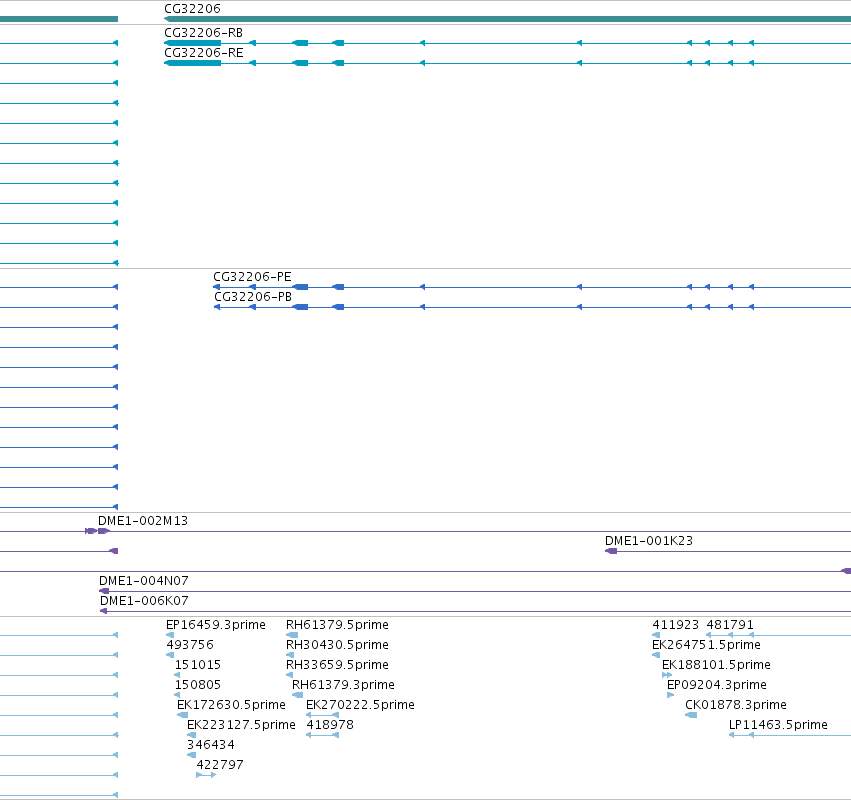The height and width of the screenshot is (800, 851).
Task: Select EST EK223127.5prime label
Action: (x=242, y=726)
